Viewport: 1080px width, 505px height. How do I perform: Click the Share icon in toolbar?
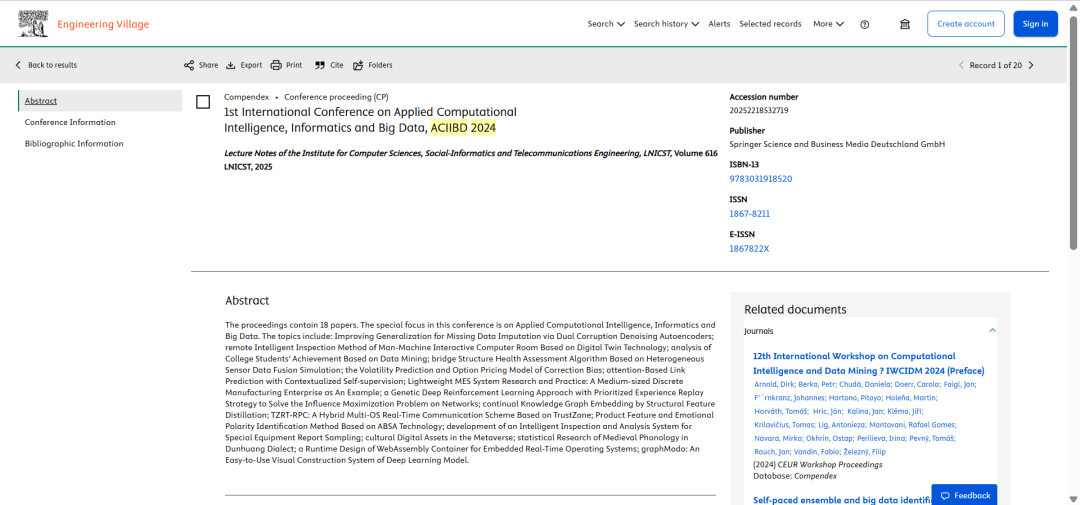(x=189, y=65)
